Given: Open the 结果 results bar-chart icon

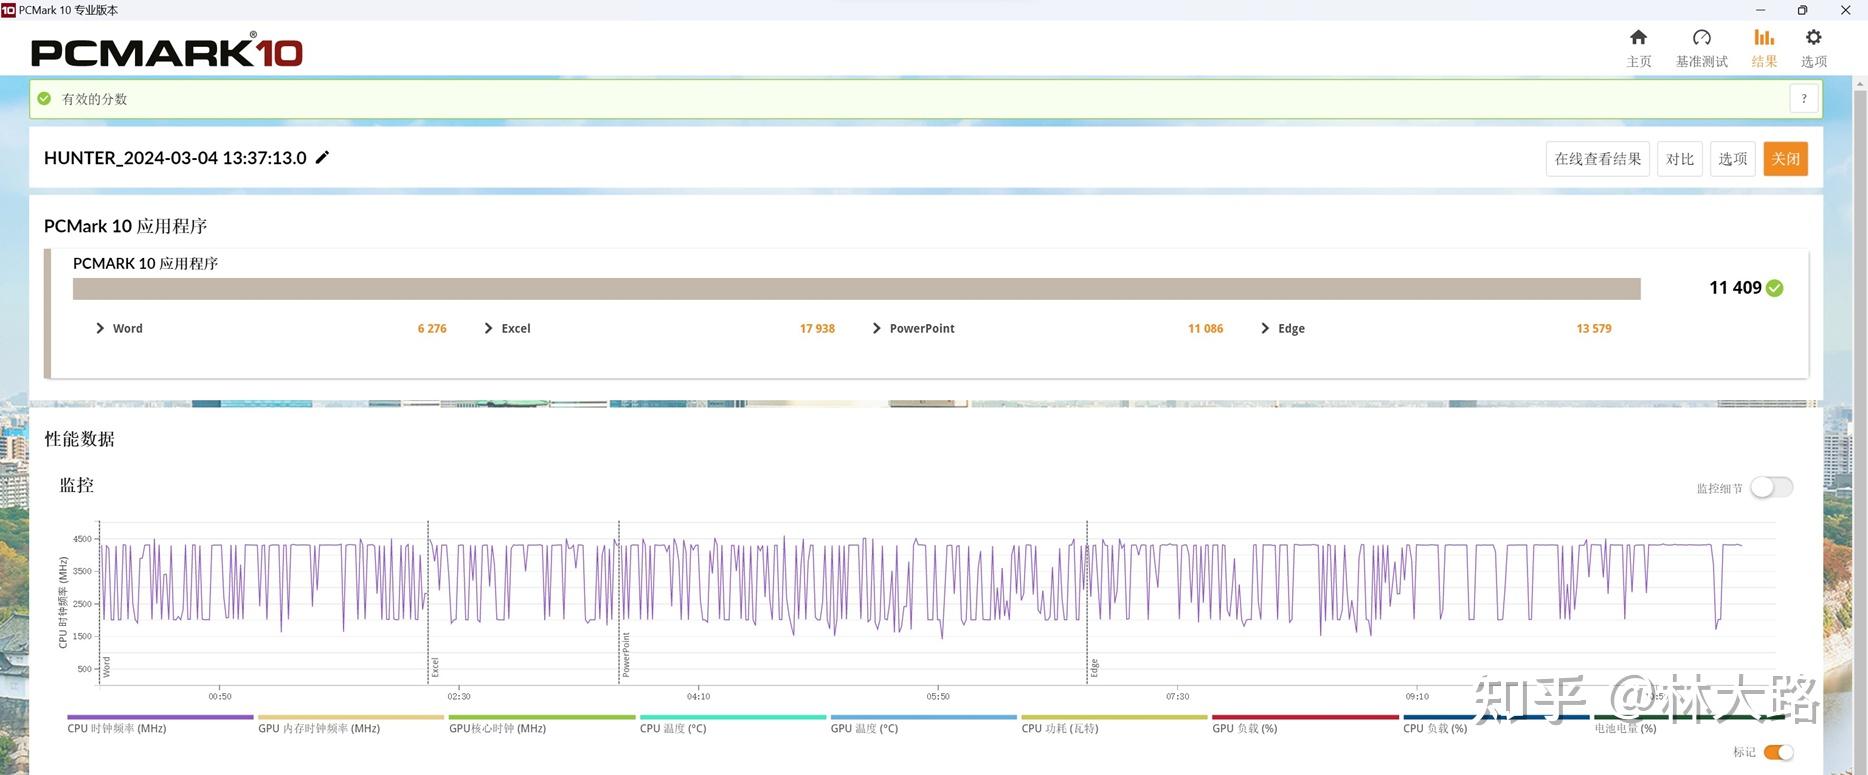Looking at the screenshot, I should click(1764, 37).
